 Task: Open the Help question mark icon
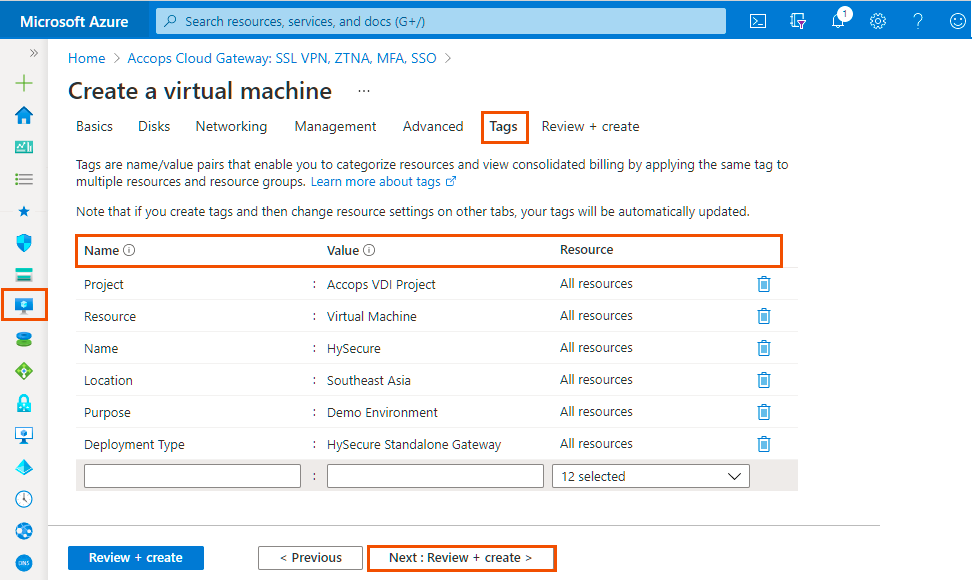coord(918,21)
